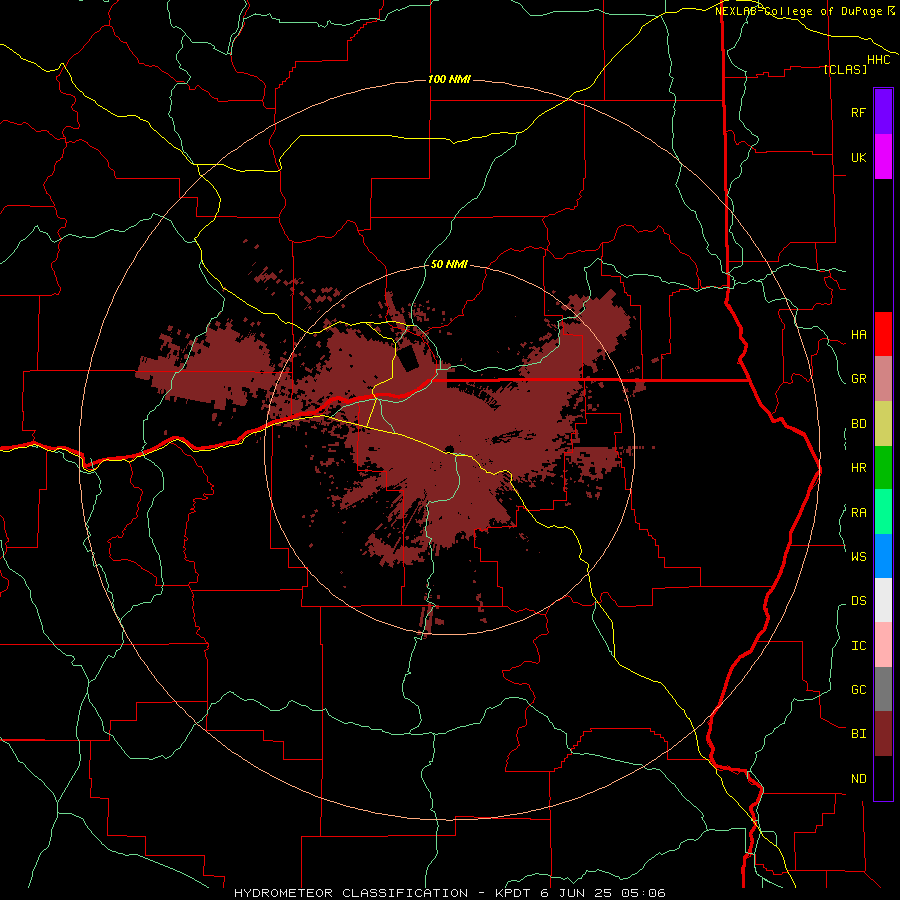
Task: Click the BD yellow legend swatch
Action: [x=883, y=424]
